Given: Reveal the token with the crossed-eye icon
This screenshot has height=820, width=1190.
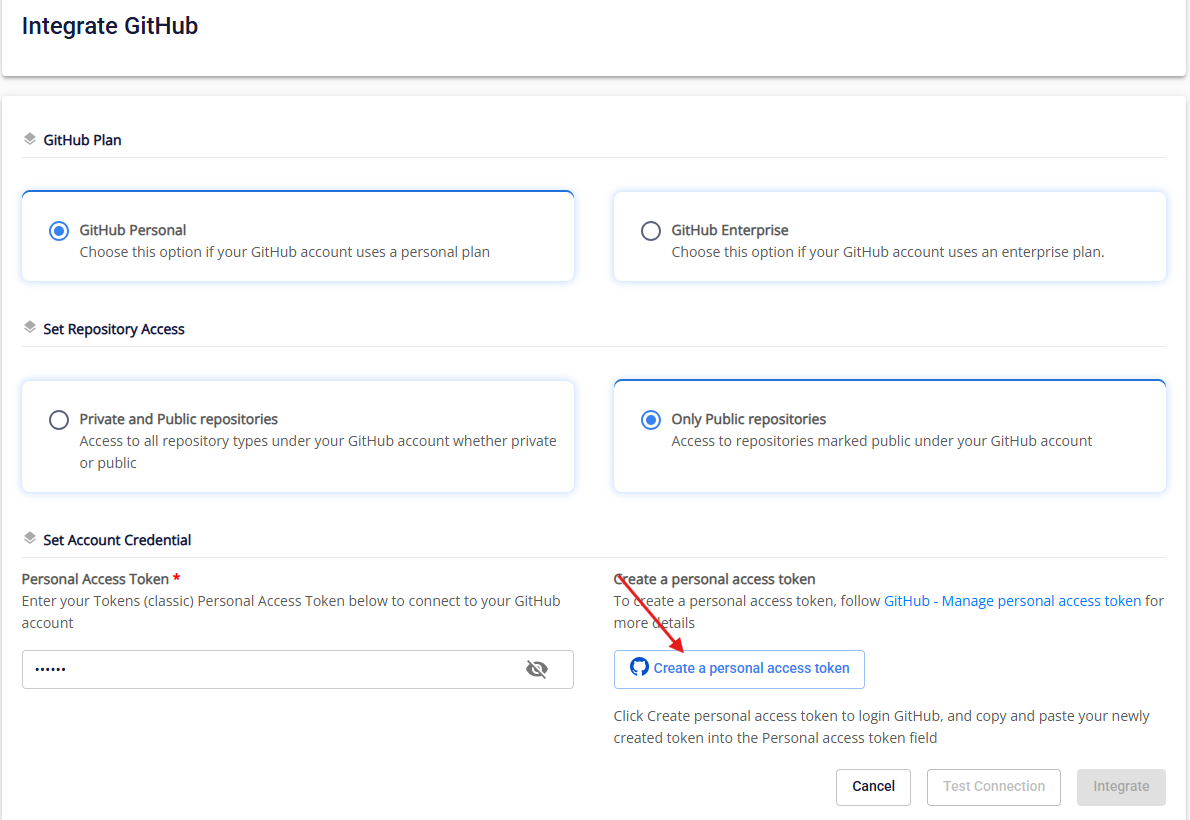Looking at the screenshot, I should pyautogui.click(x=537, y=669).
